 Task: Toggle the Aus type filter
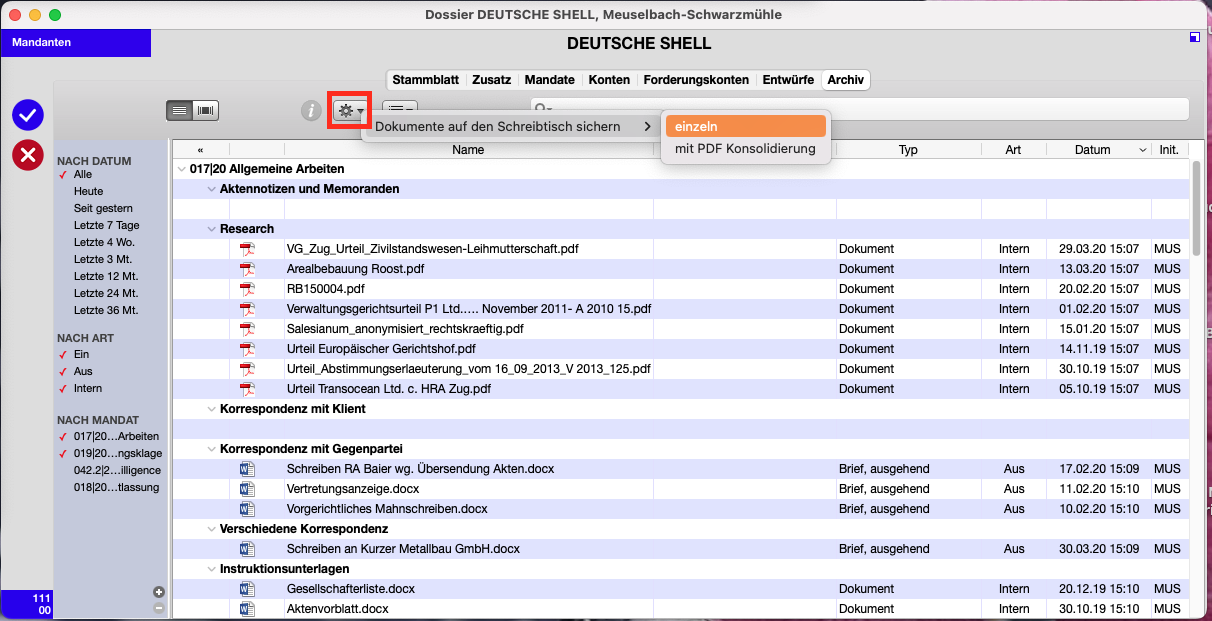point(81,371)
